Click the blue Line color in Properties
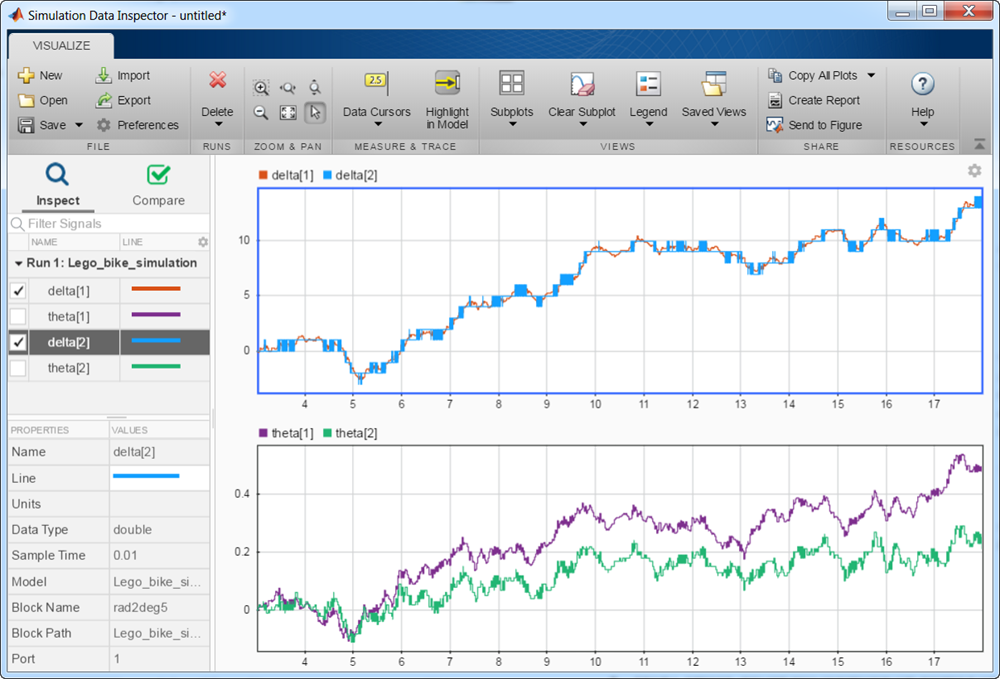The image size is (1000, 679). click(x=147, y=478)
